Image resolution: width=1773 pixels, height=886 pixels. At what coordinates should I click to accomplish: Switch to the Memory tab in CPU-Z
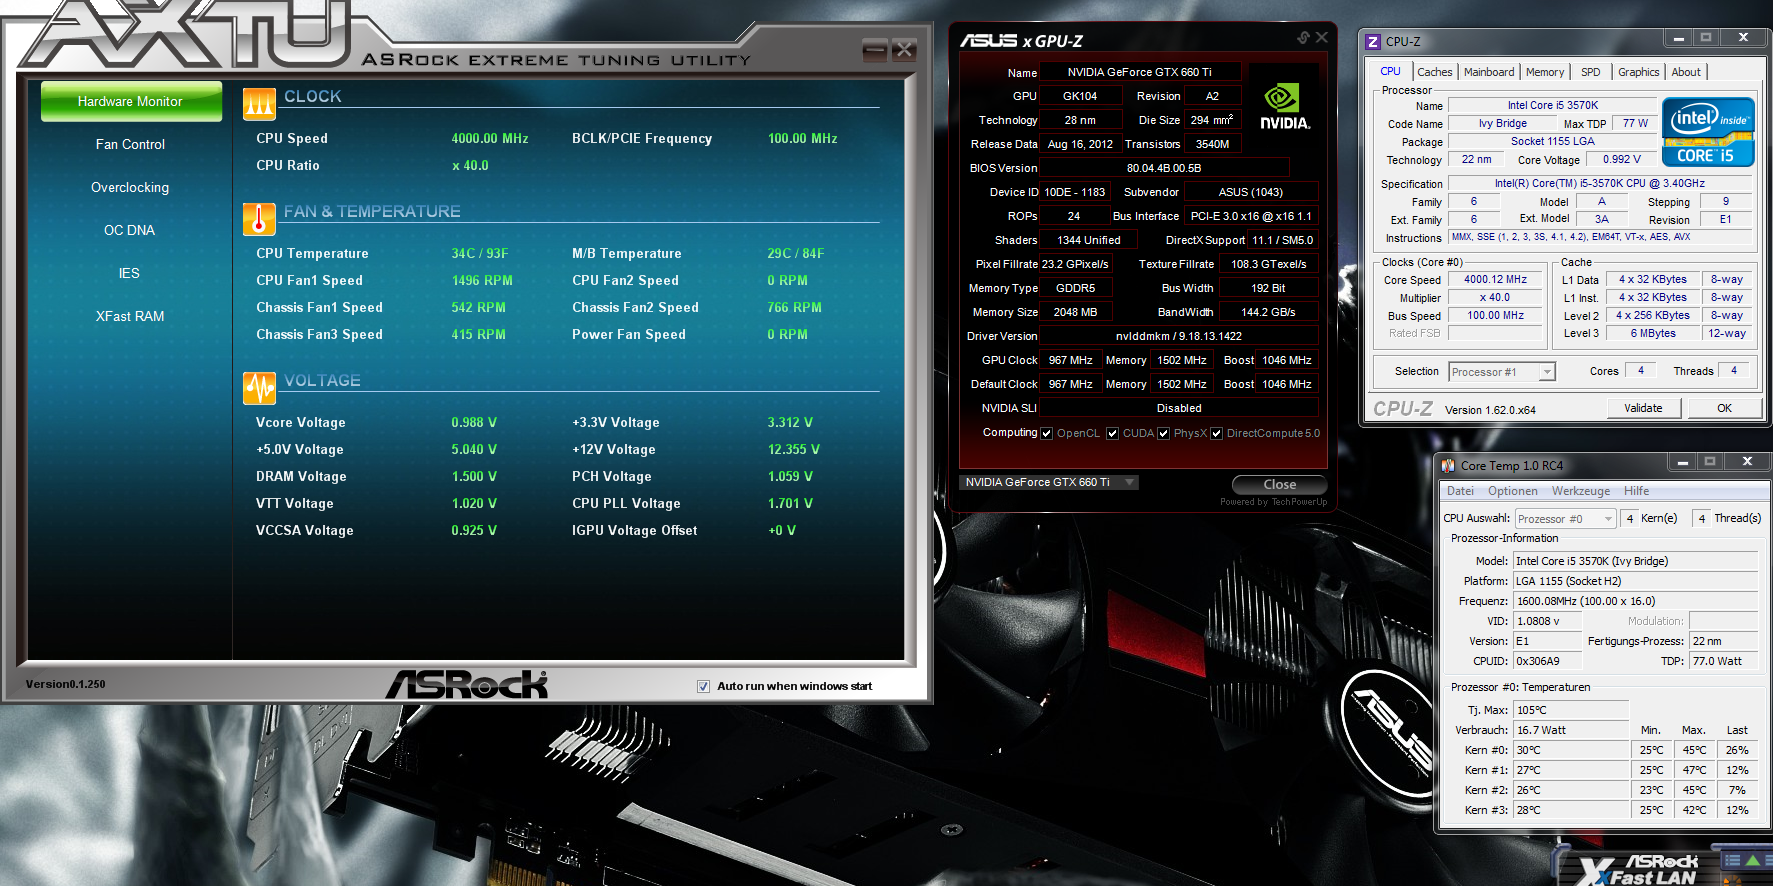tap(1545, 72)
